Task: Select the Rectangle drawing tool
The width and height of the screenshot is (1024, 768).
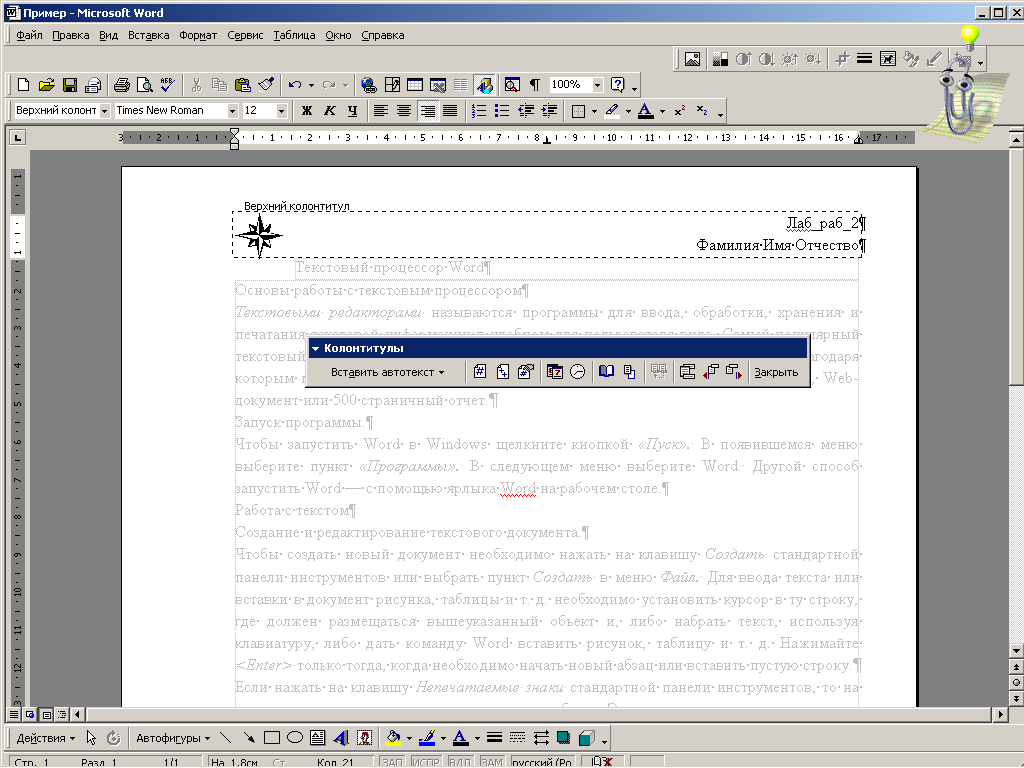Action: pos(272,738)
